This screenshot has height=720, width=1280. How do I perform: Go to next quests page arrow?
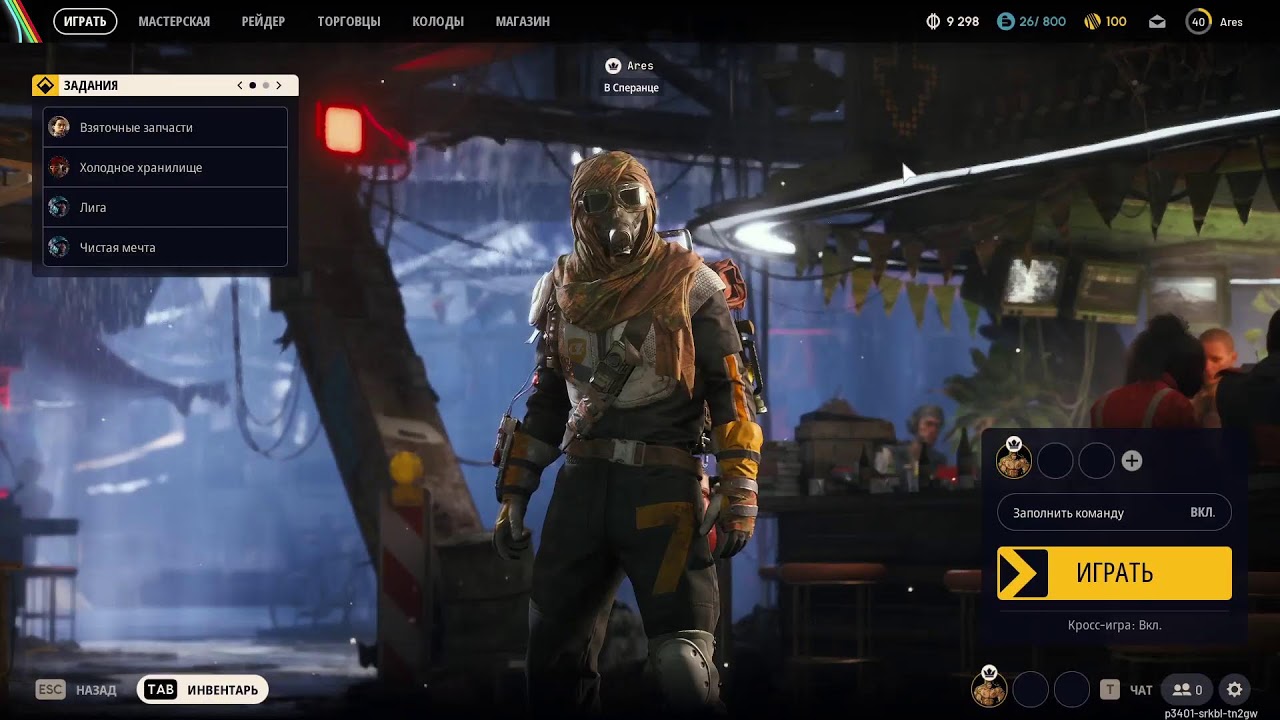[279, 86]
